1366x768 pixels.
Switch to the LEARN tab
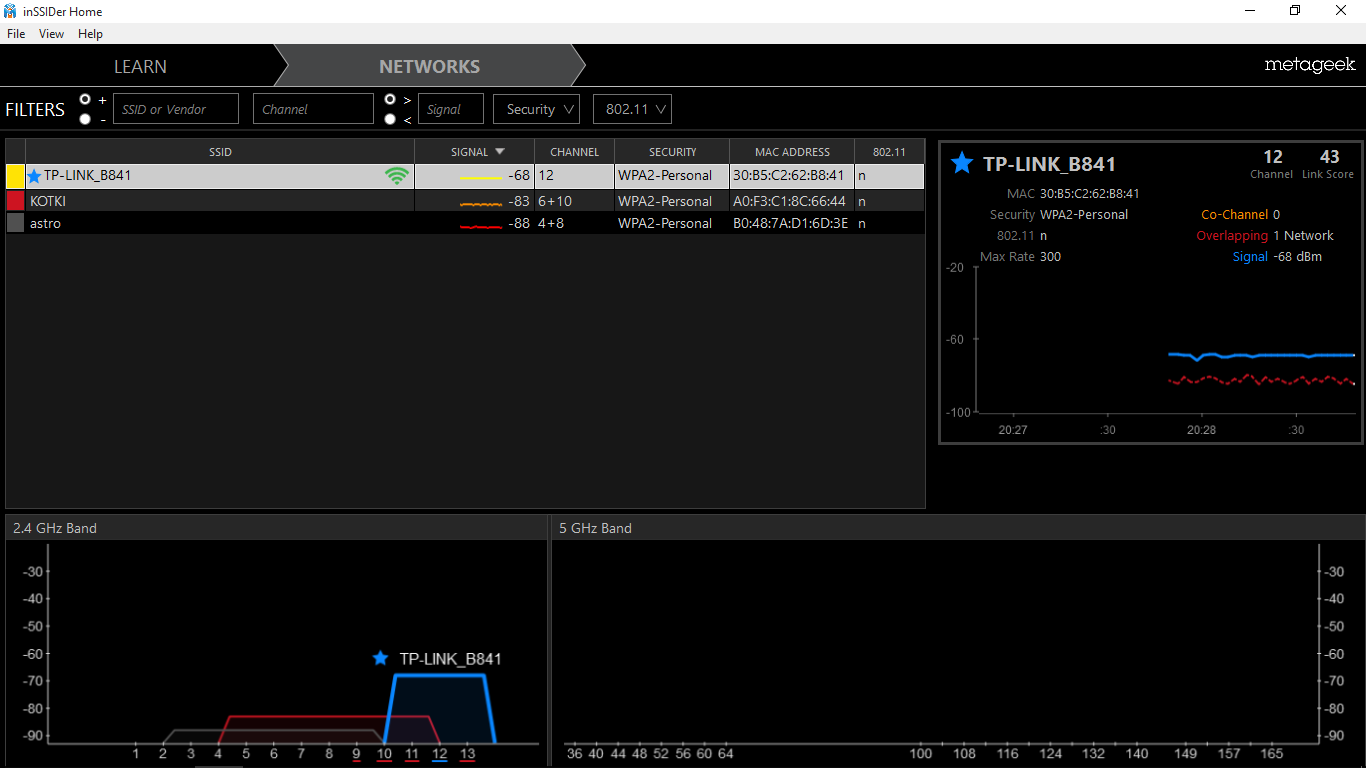coord(140,66)
